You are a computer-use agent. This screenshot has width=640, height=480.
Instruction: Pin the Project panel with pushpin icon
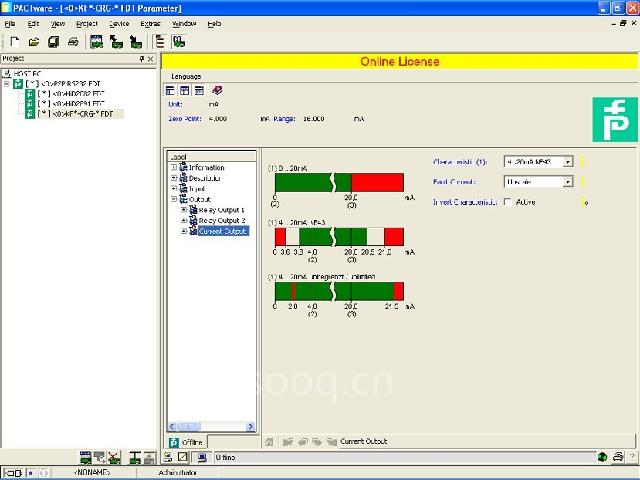click(x=142, y=59)
